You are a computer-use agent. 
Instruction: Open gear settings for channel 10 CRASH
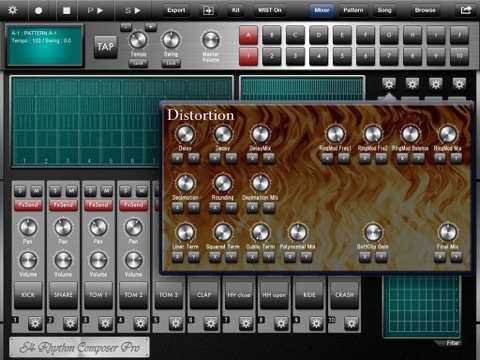pyautogui.click(x=351, y=323)
